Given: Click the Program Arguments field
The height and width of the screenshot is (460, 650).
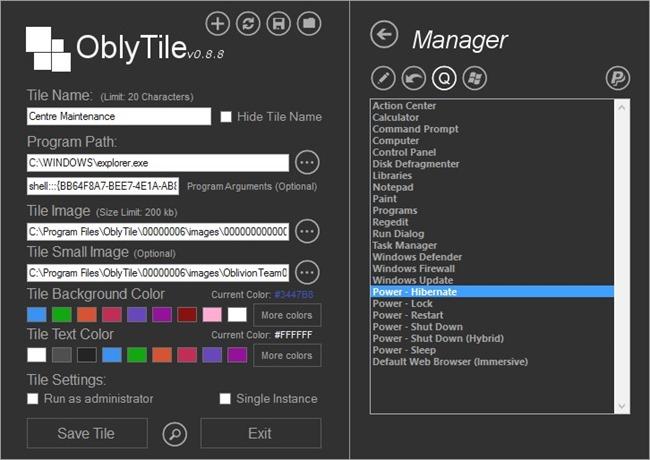Looking at the screenshot, I should coord(103,186).
